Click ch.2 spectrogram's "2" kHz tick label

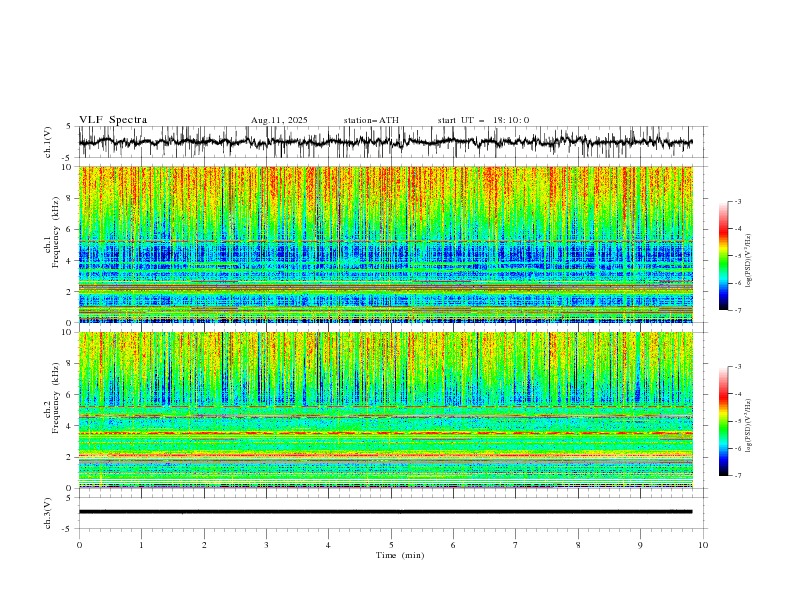tap(71, 457)
